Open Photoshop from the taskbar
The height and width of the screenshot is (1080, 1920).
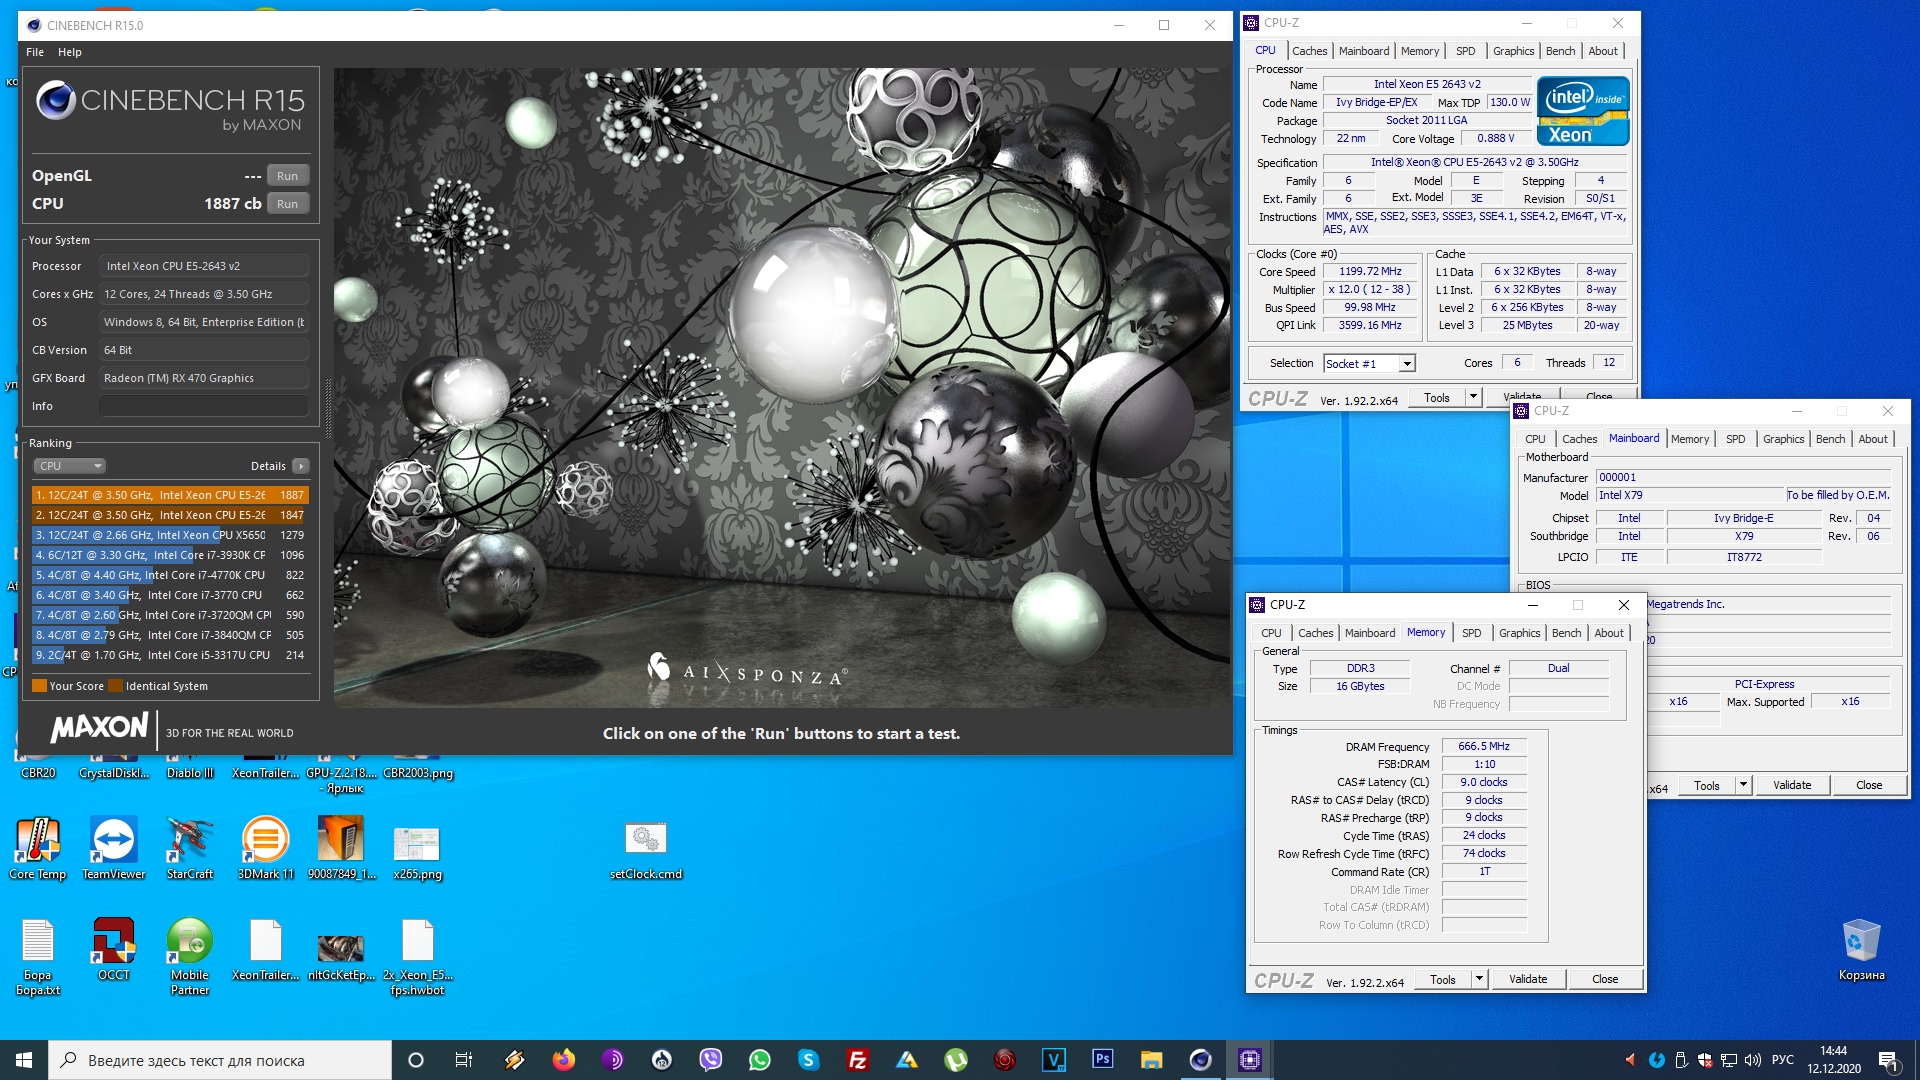1103,1060
